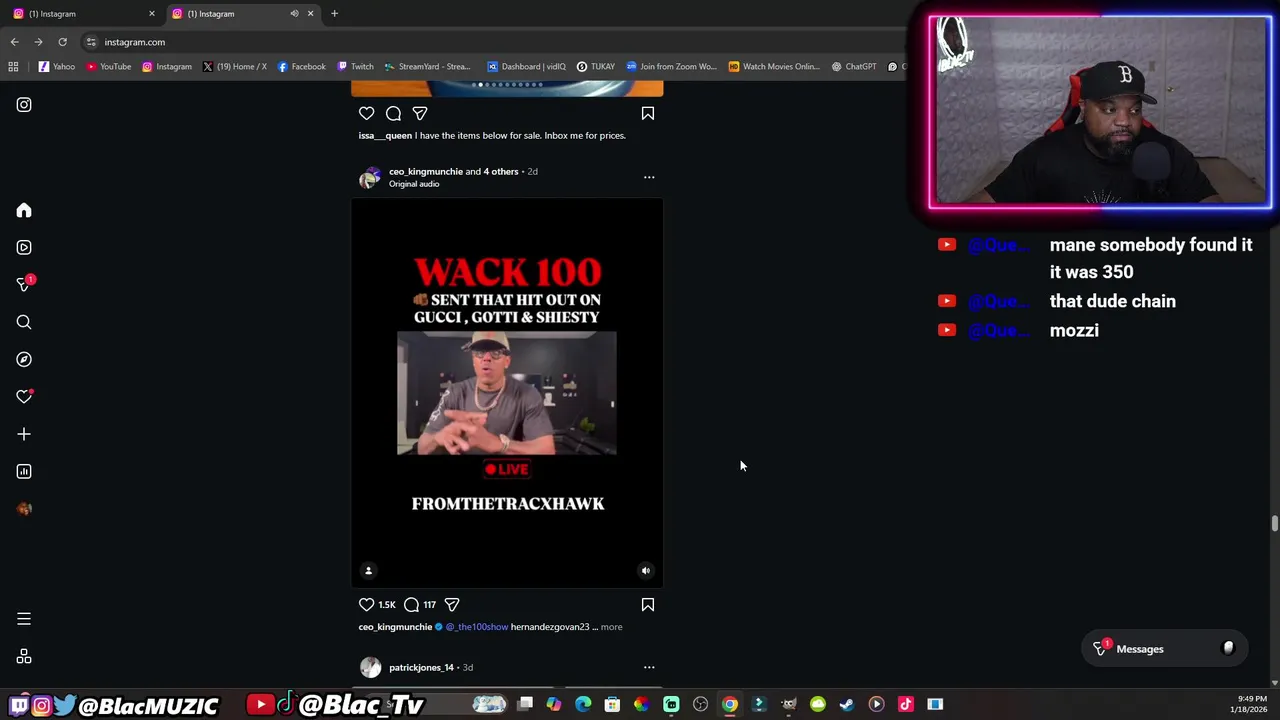Click Instagram logo in sidebar

tap(24, 105)
